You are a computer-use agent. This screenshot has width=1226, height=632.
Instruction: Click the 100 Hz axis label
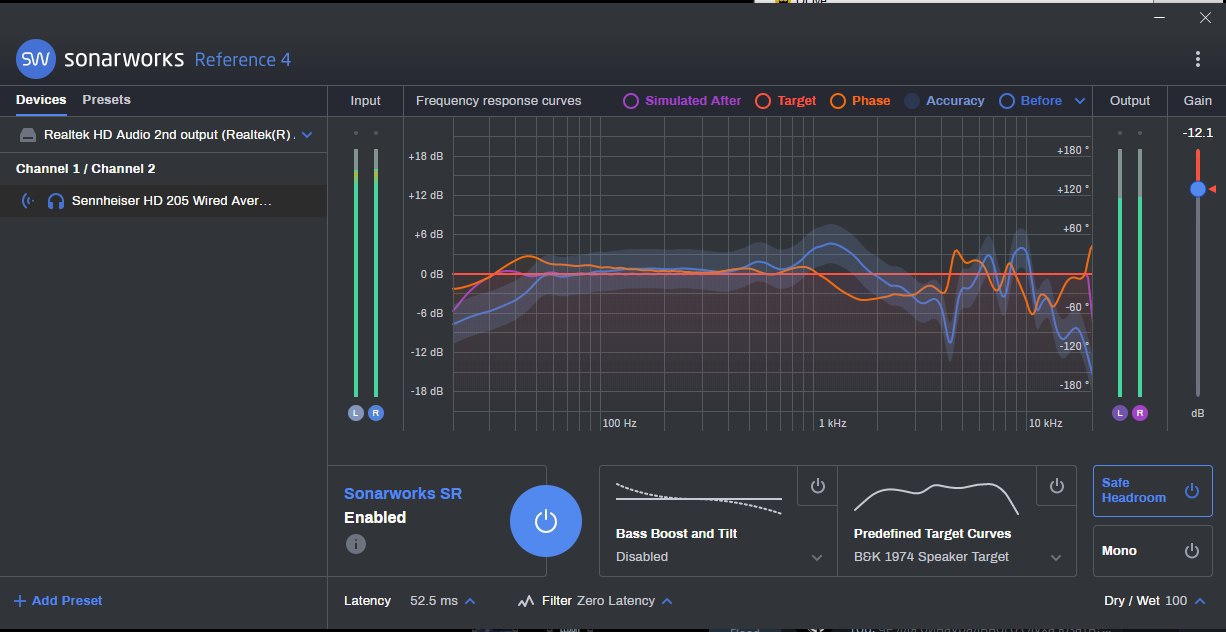619,424
